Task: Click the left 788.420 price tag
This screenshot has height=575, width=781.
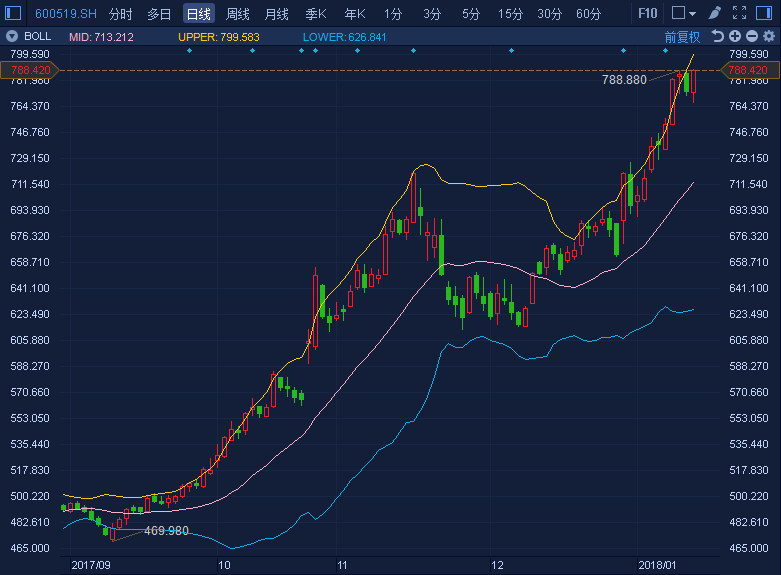Action: point(30,70)
